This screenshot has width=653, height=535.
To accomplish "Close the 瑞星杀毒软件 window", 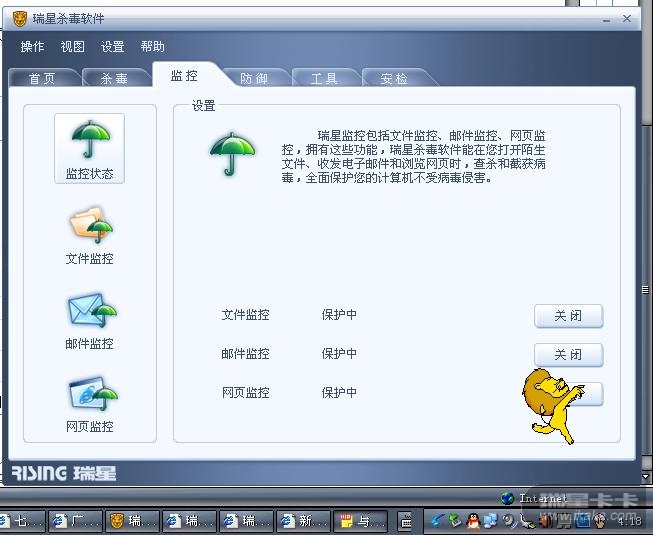I will 627,18.
